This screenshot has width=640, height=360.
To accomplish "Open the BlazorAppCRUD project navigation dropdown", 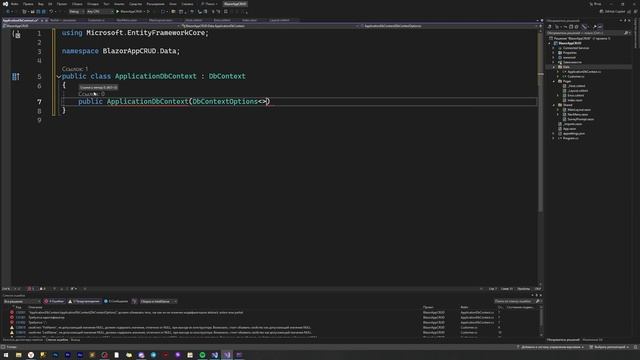I will [x=92, y=26].
